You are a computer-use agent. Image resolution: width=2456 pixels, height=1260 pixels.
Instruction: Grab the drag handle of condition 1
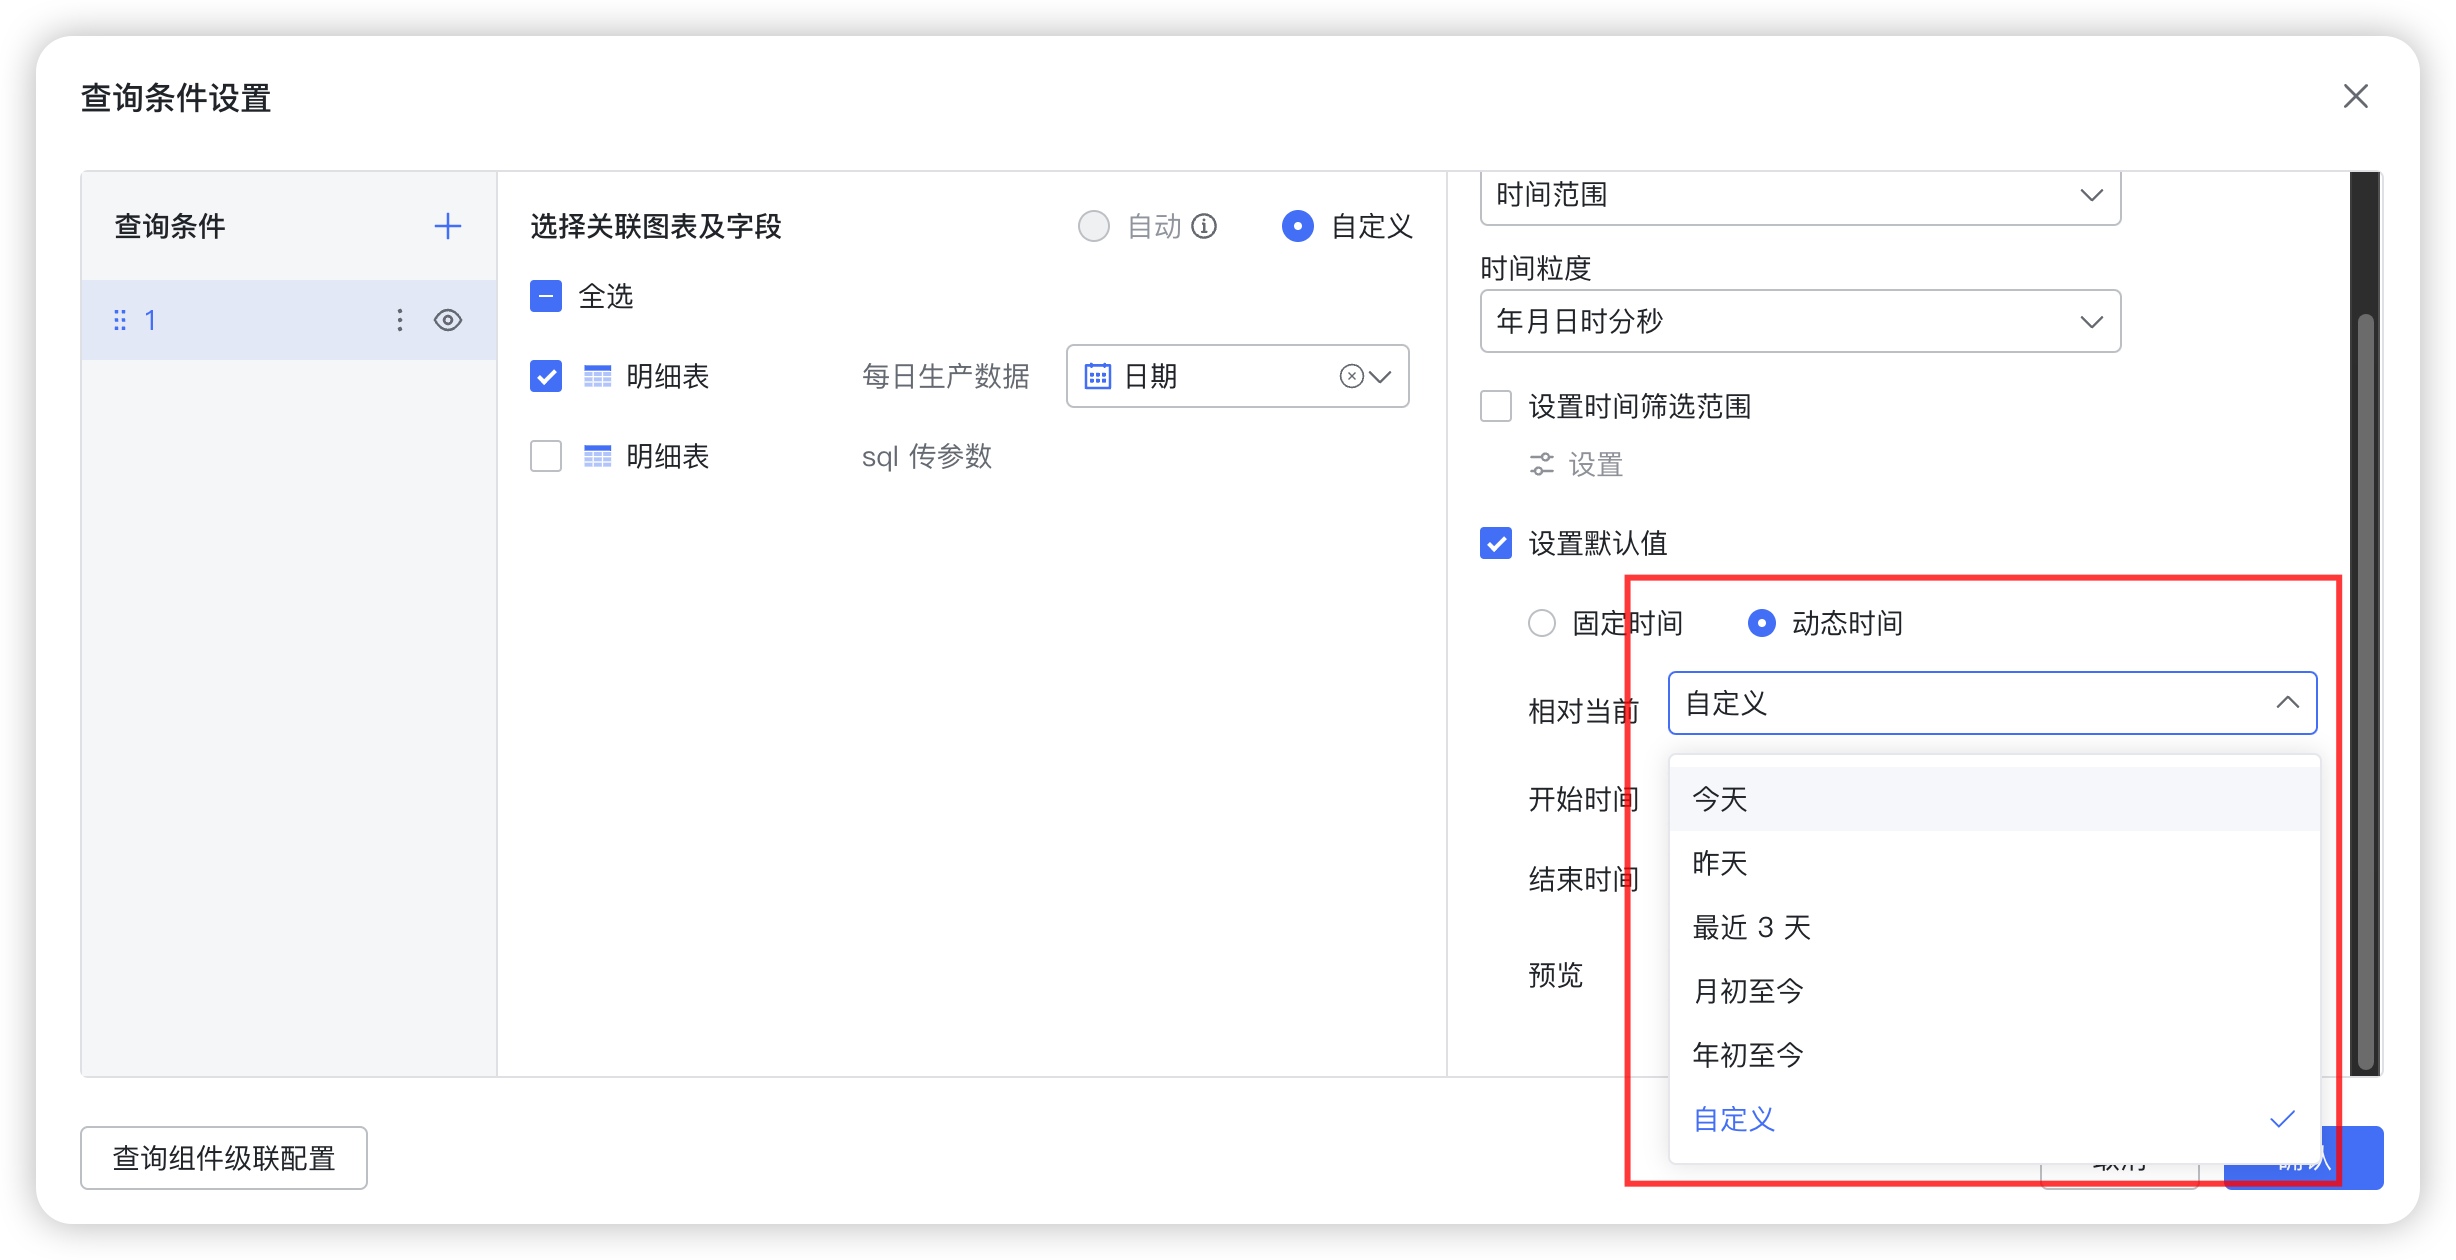coord(120,320)
